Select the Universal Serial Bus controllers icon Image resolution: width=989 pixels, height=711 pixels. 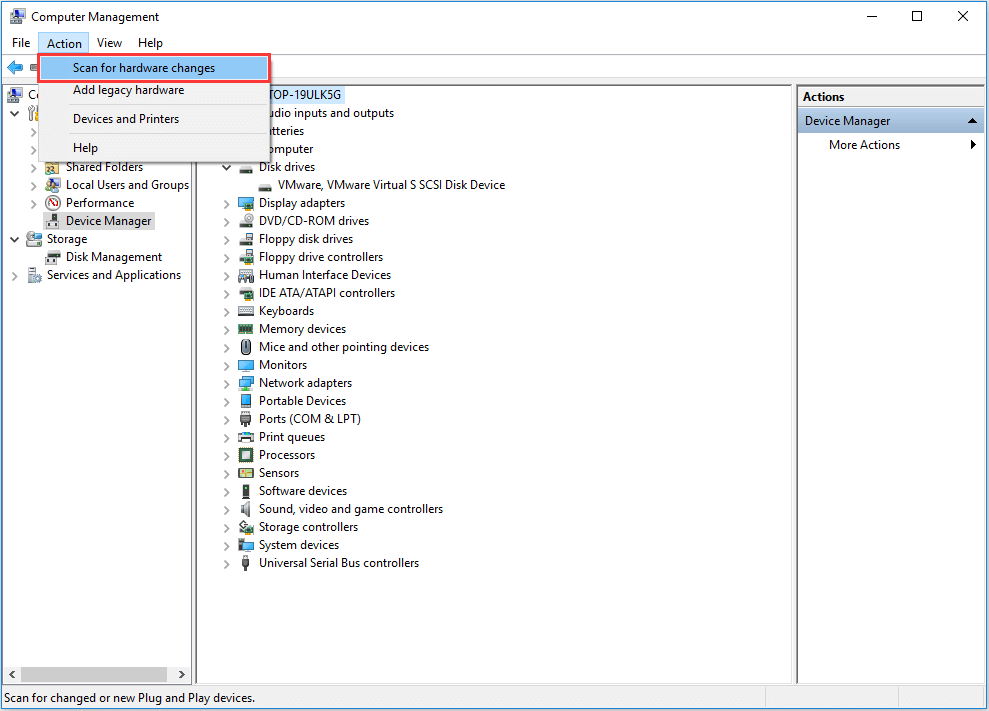tap(246, 562)
